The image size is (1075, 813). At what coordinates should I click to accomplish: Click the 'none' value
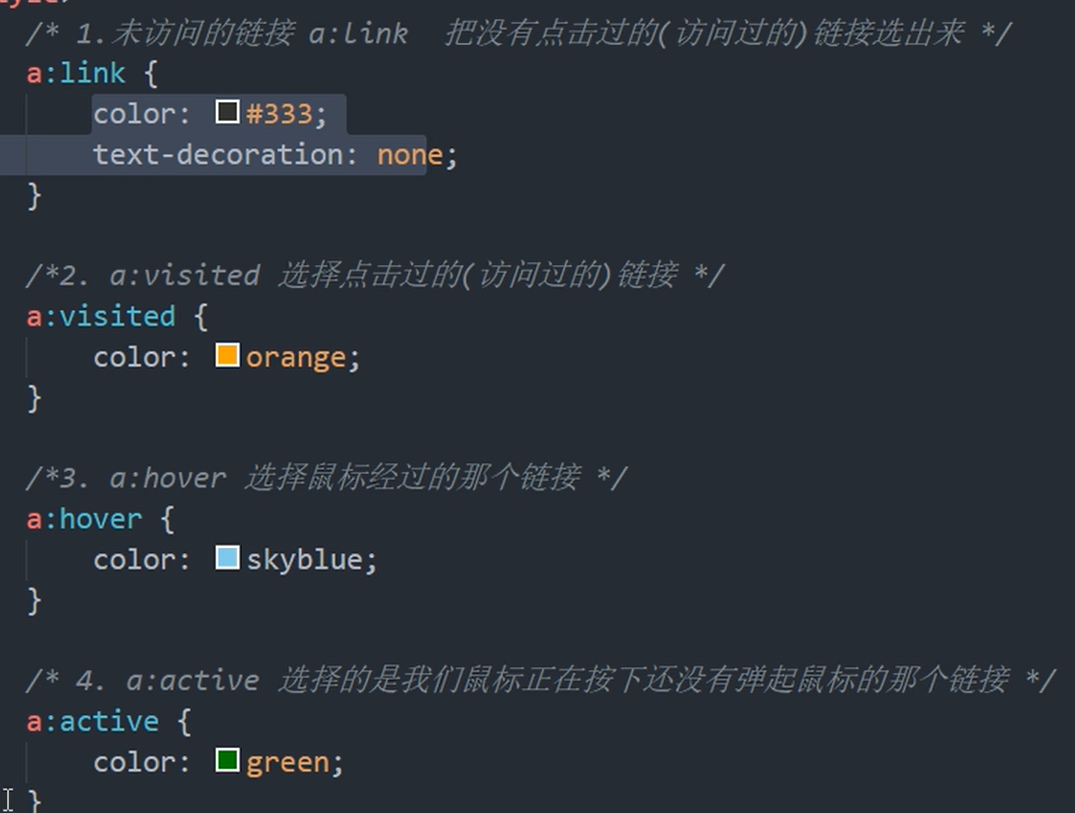[x=410, y=155]
